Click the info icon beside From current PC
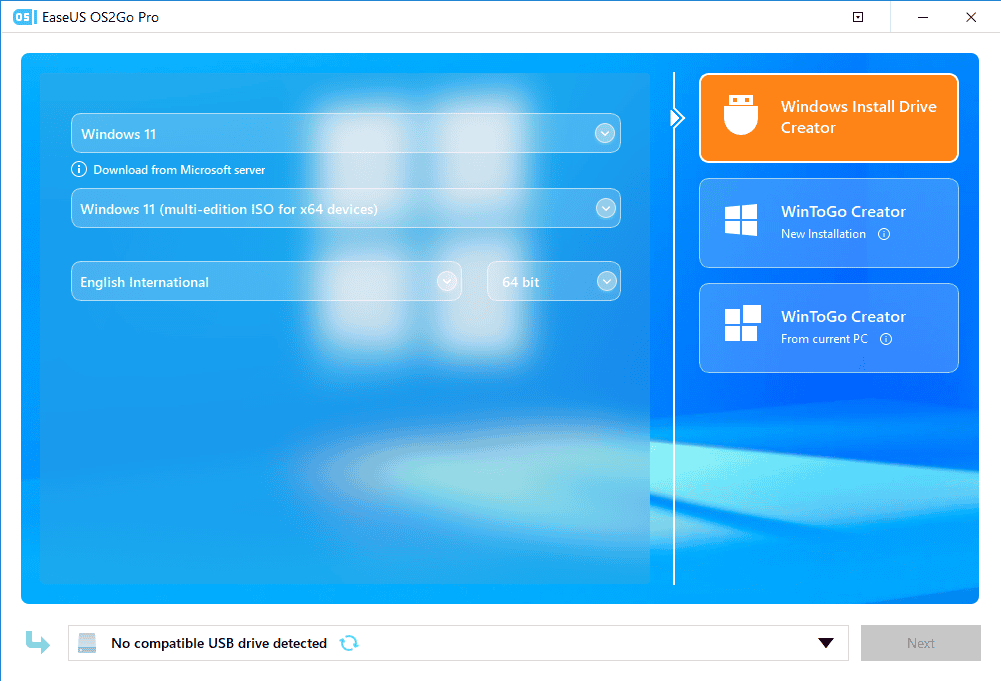The height and width of the screenshot is (681, 1001). (885, 339)
